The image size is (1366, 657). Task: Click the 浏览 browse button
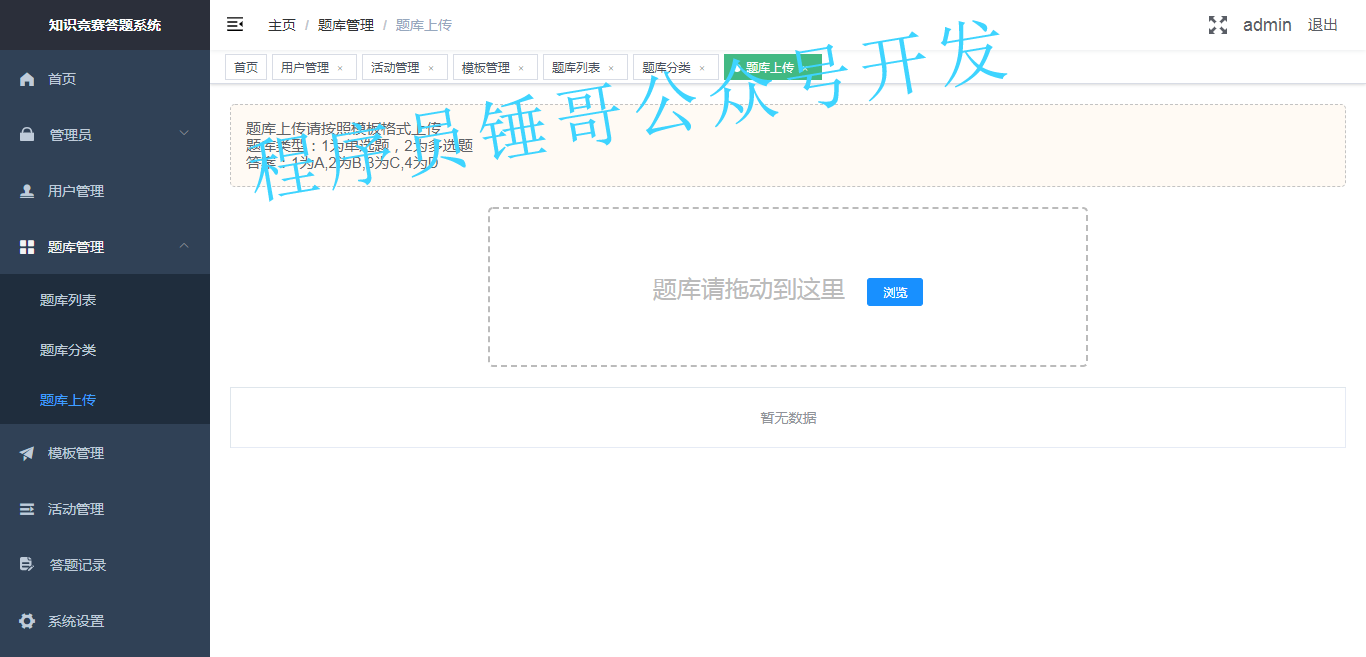click(895, 292)
